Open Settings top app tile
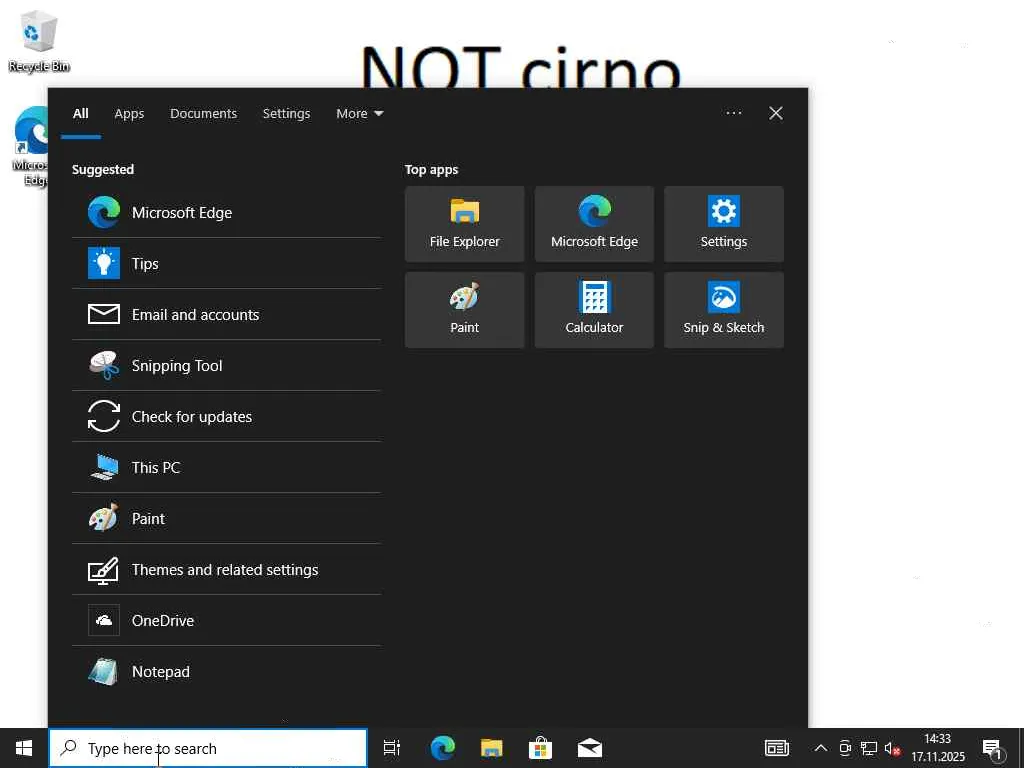 (724, 224)
